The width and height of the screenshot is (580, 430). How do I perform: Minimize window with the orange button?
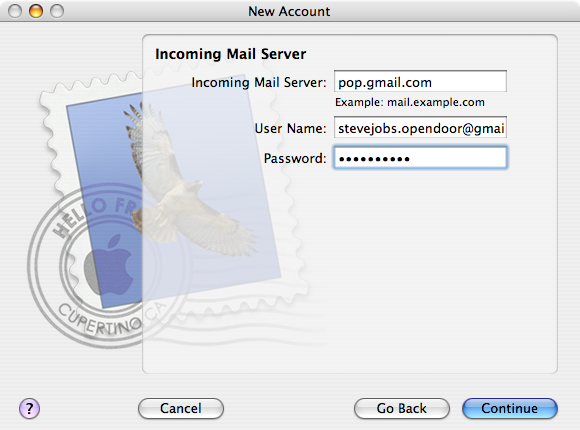[36, 11]
